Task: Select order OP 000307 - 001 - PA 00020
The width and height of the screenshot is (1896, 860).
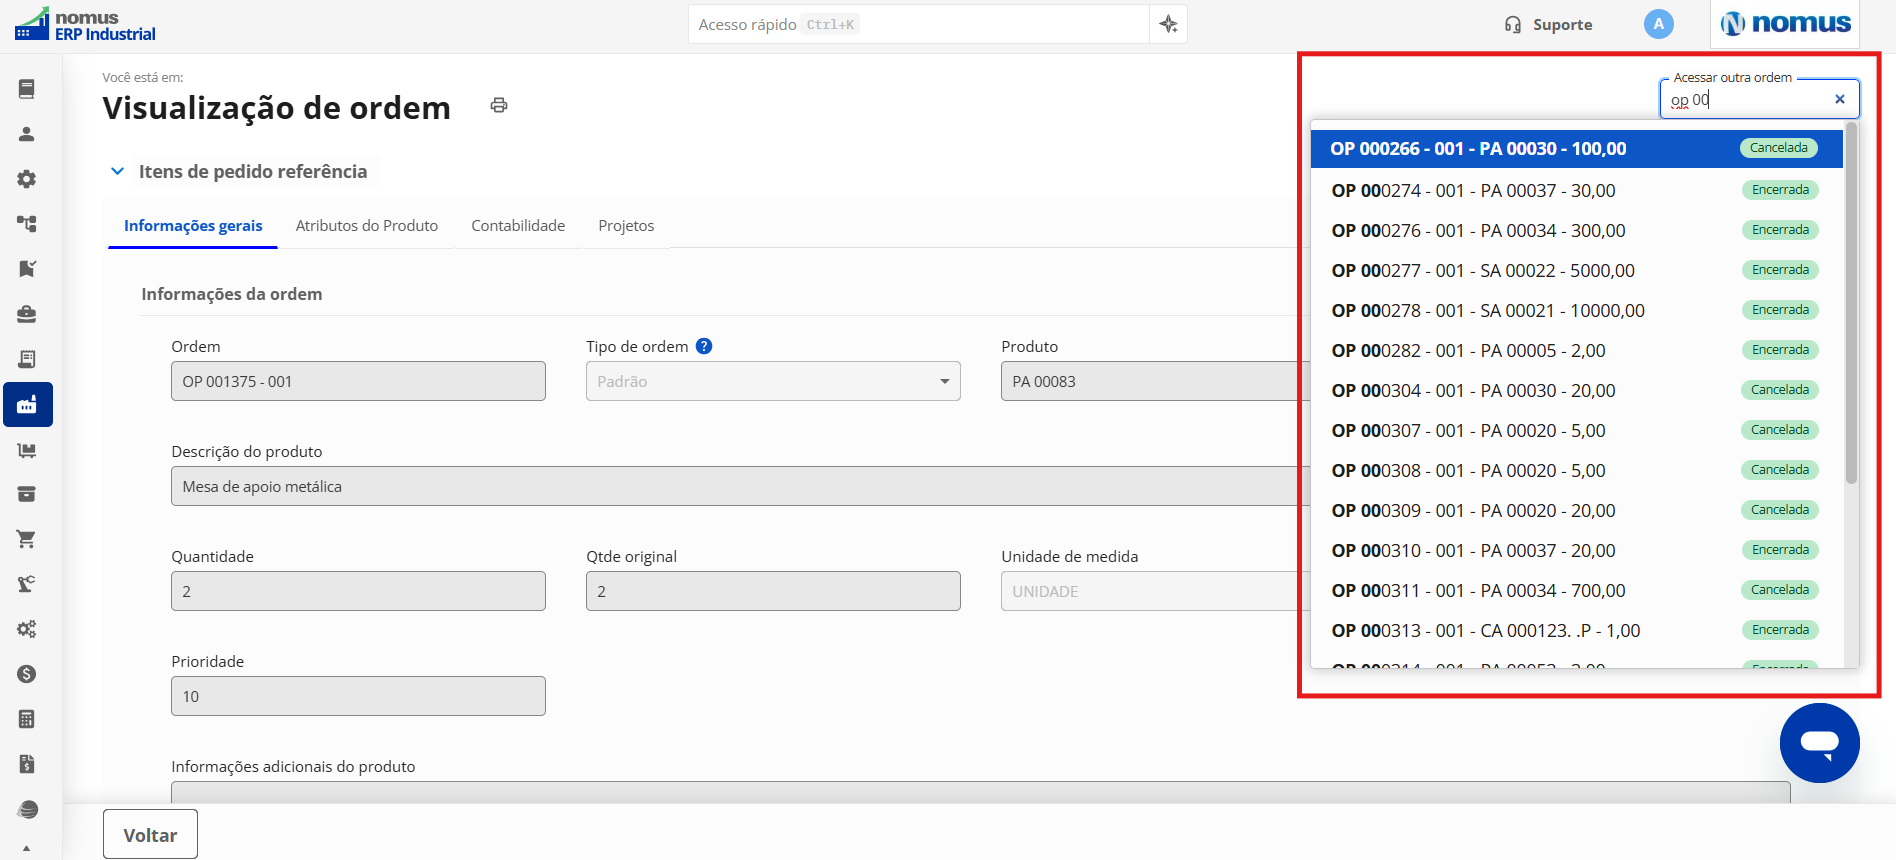Action: point(1577,430)
